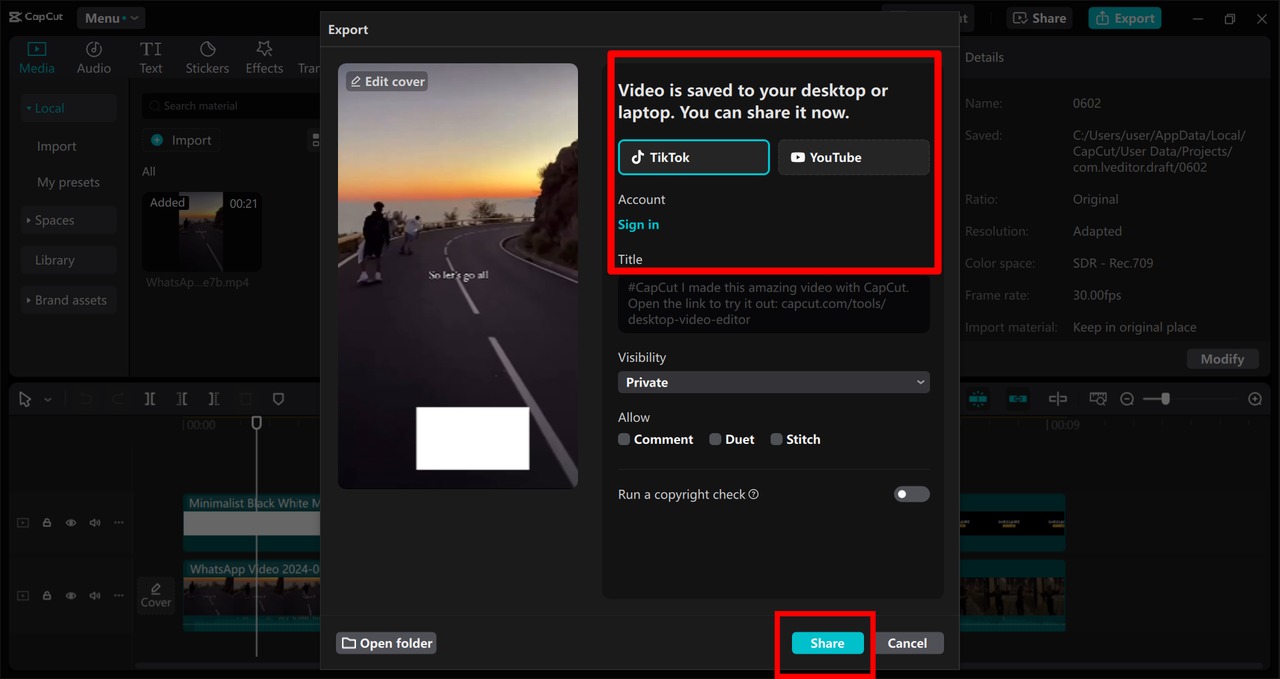Select TikTok as the sharing platform
Viewport: 1280px width, 679px height.
click(x=694, y=157)
